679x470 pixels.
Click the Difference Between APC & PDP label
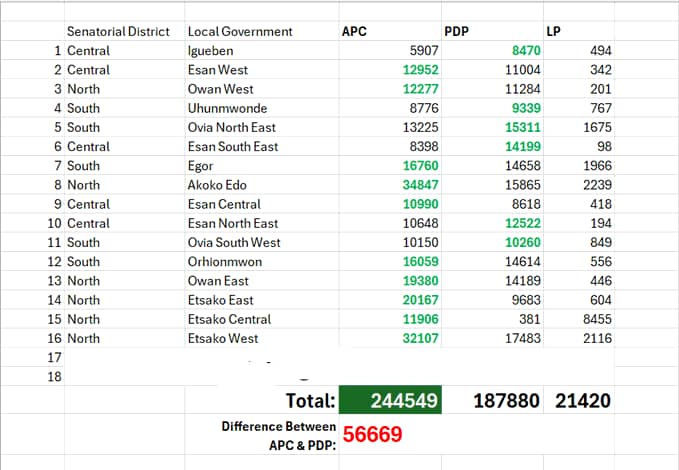[x=279, y=435]
